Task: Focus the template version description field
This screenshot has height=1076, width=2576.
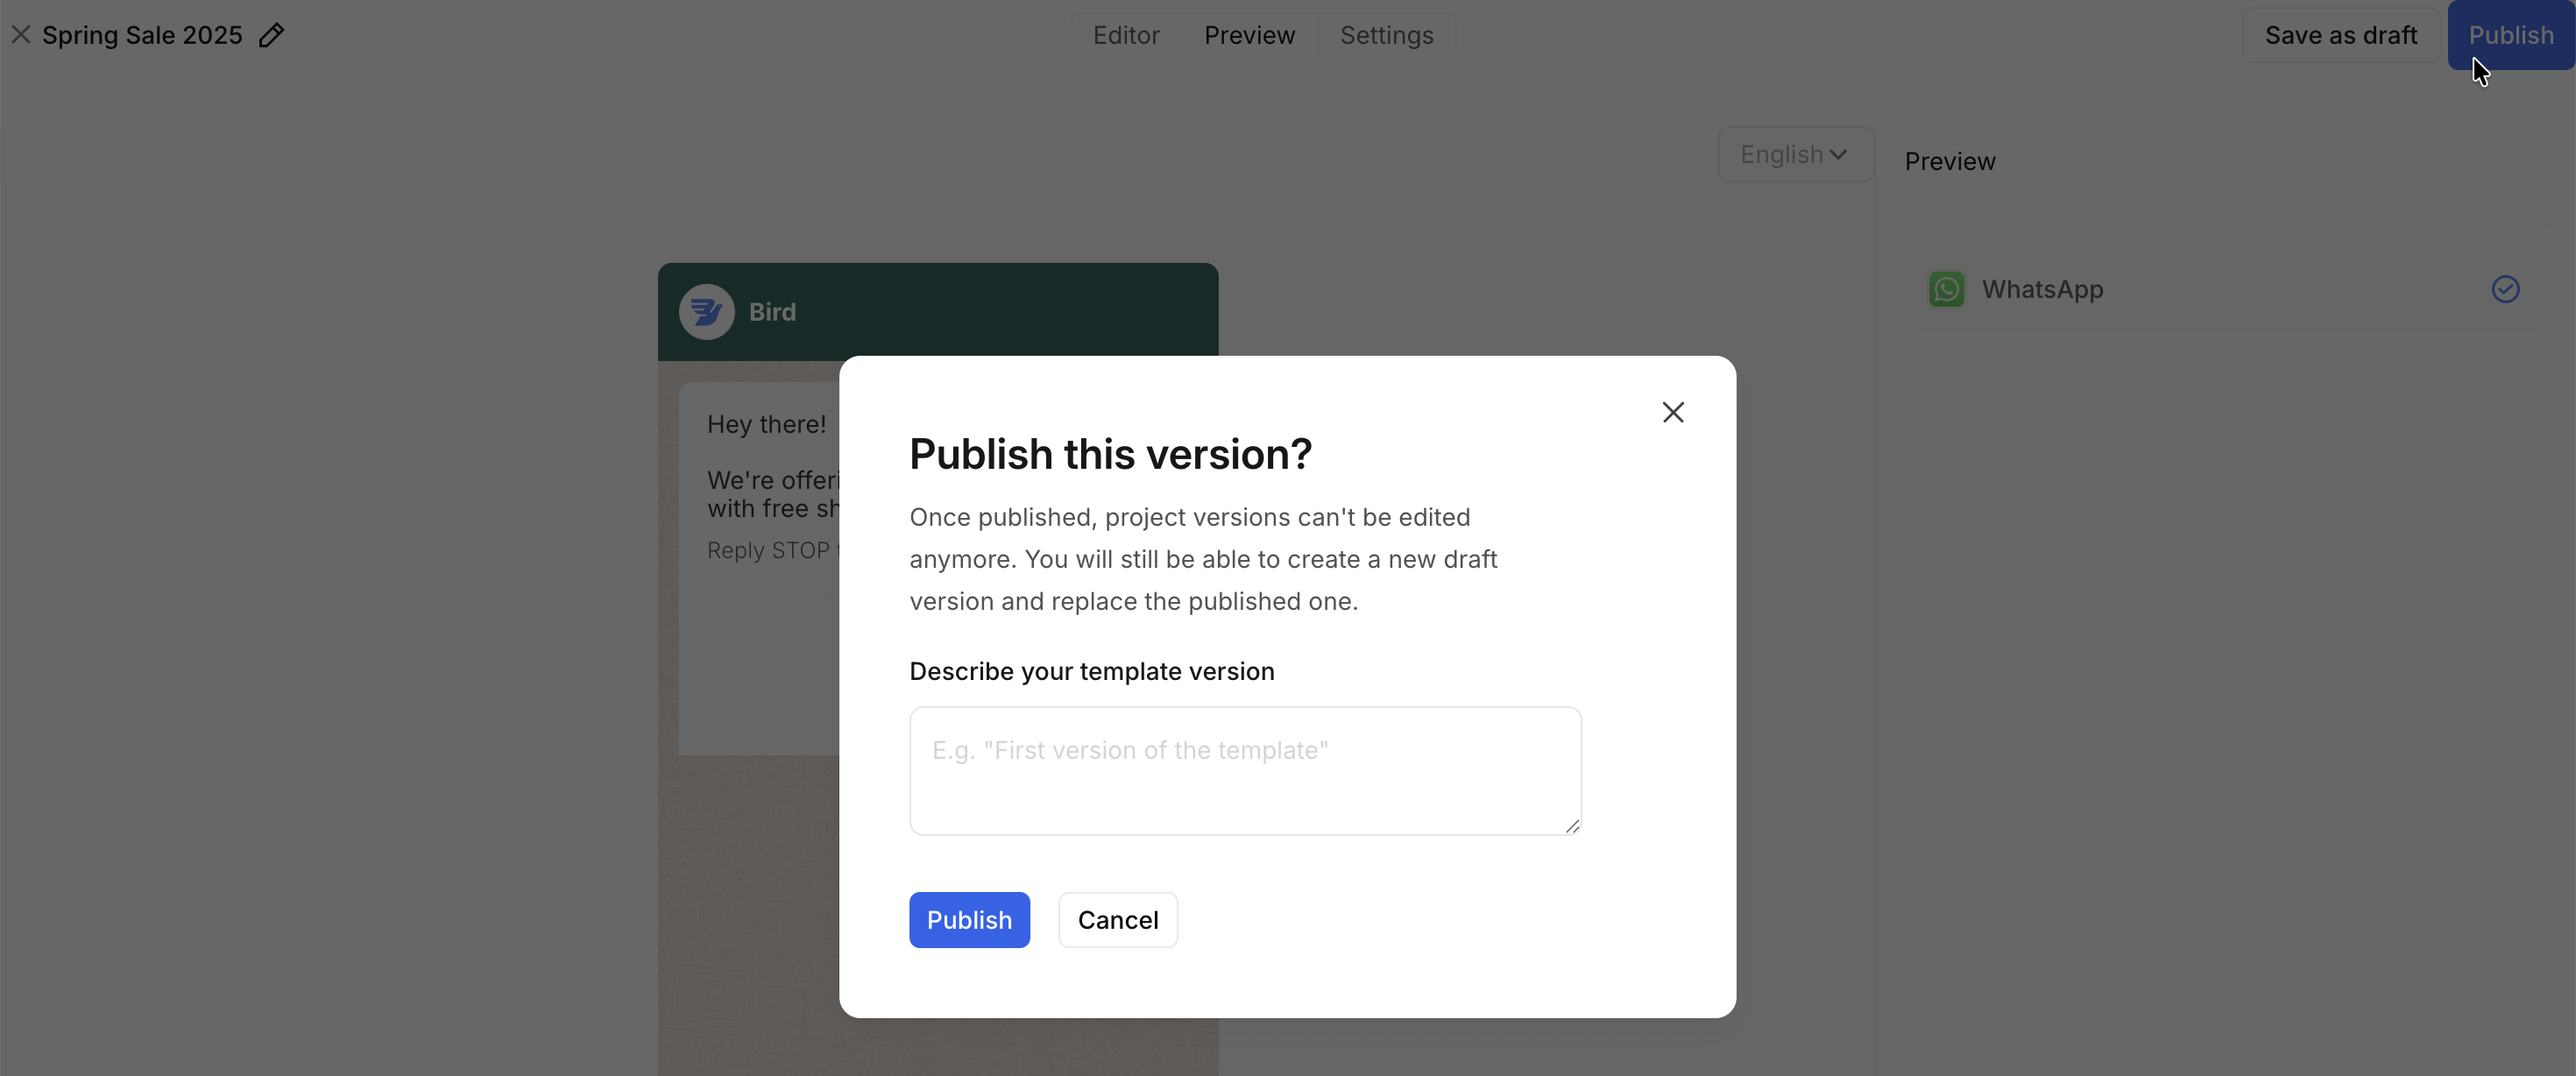Action: 1244,770
